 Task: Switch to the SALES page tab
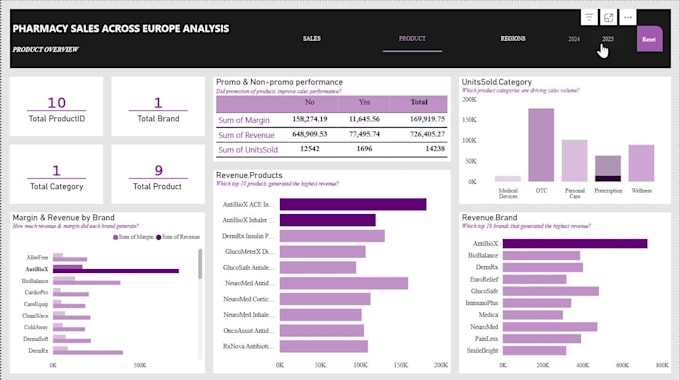pos(311,39)
